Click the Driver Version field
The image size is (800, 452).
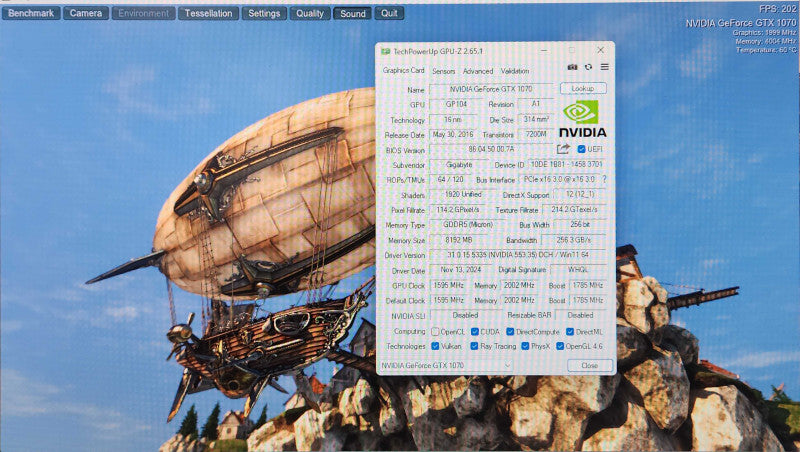518,255
